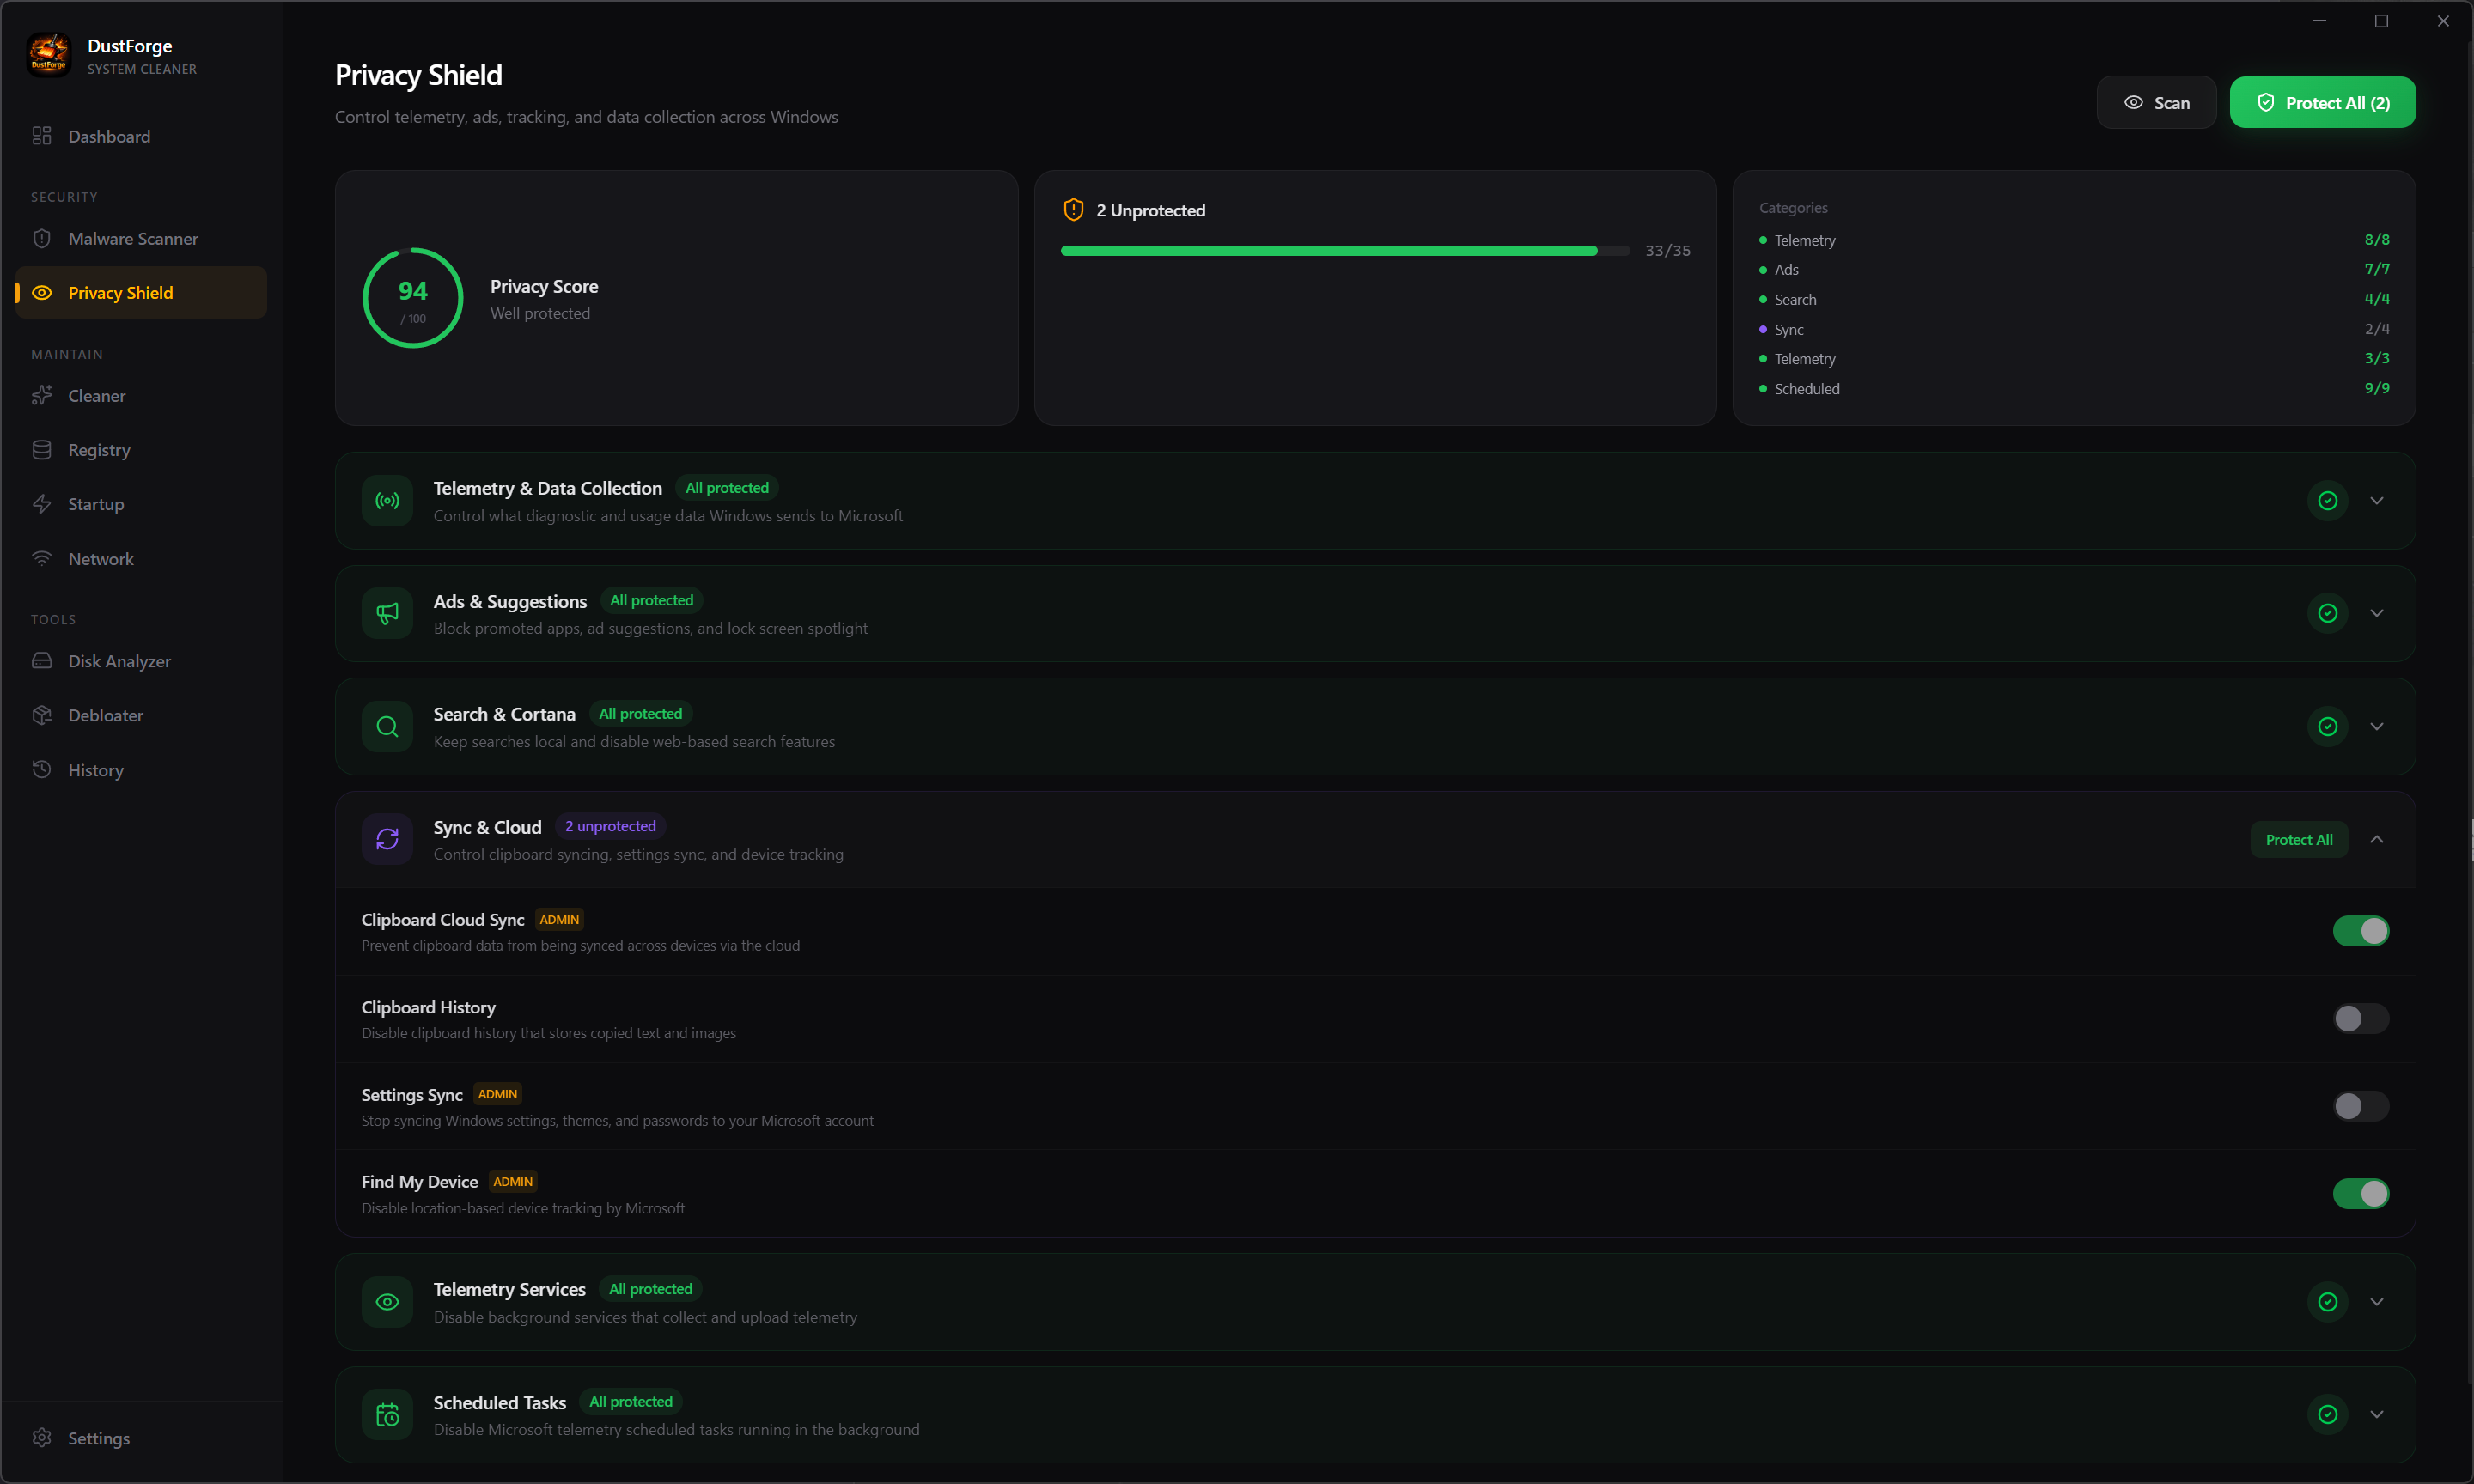Click the Telemetry Services eye icon
This screenshot has height=1484, width=2474.
coord(387,1301)
